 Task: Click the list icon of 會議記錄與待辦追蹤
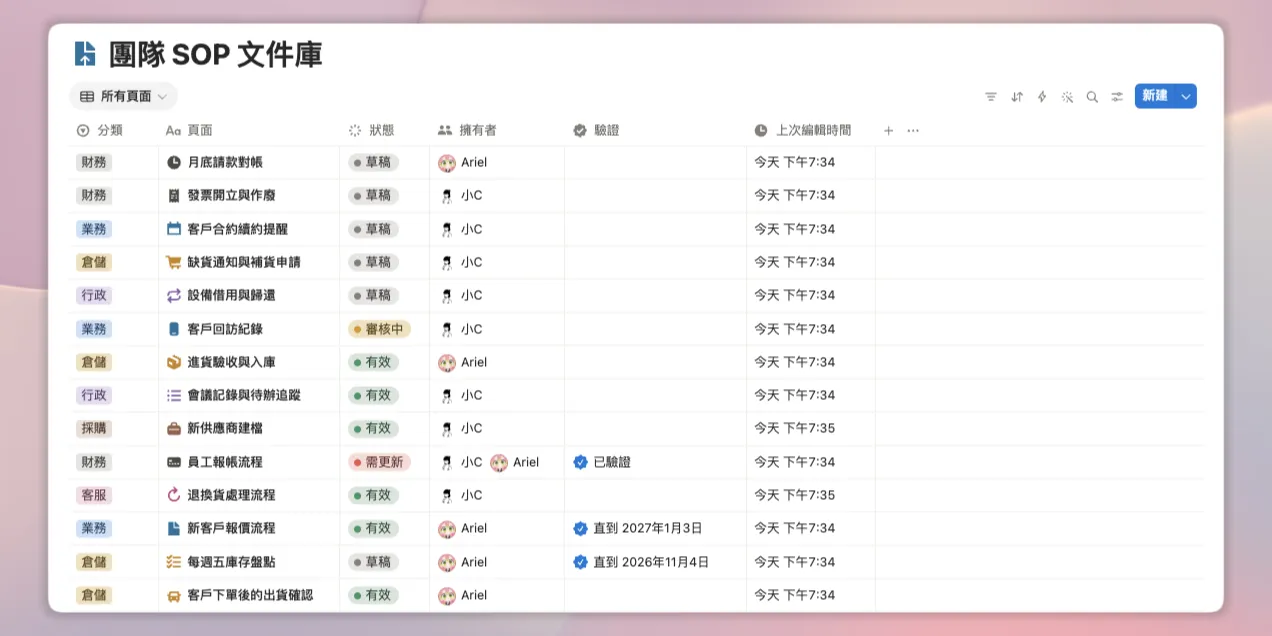click(174, 395)
